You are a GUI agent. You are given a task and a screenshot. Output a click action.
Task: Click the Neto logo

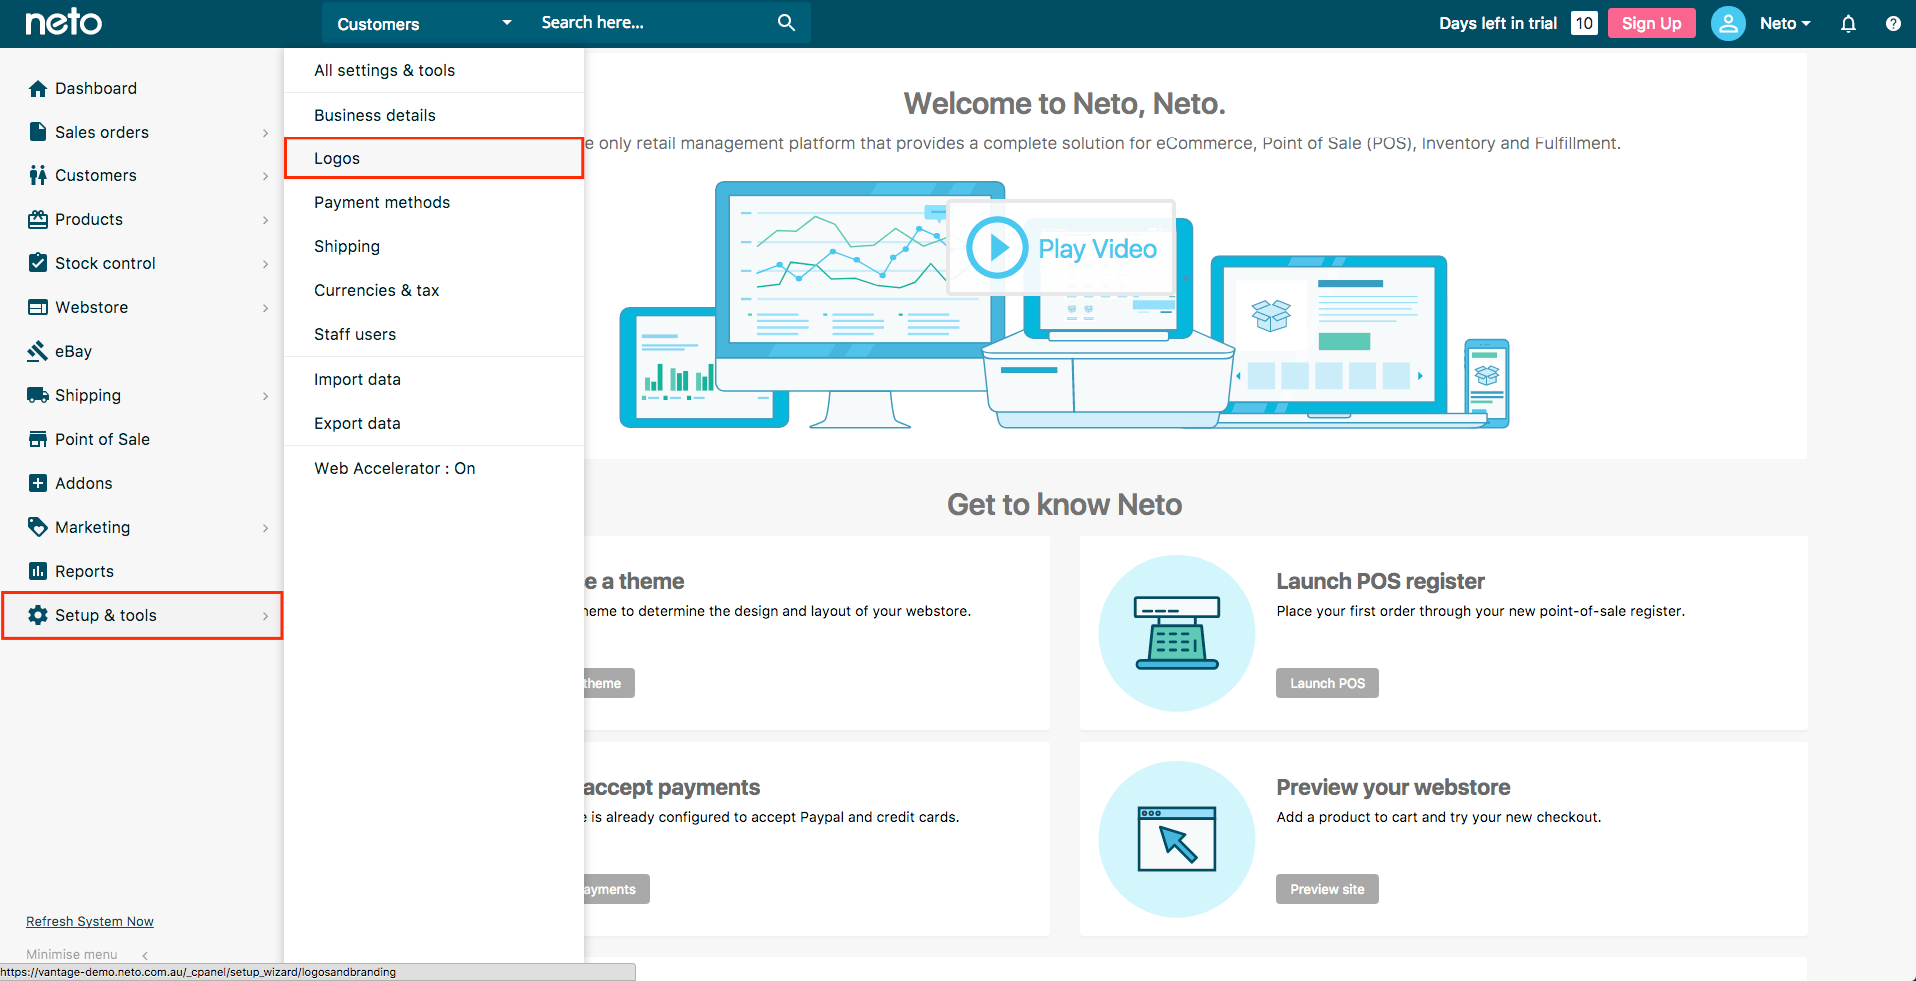(63, 22)
